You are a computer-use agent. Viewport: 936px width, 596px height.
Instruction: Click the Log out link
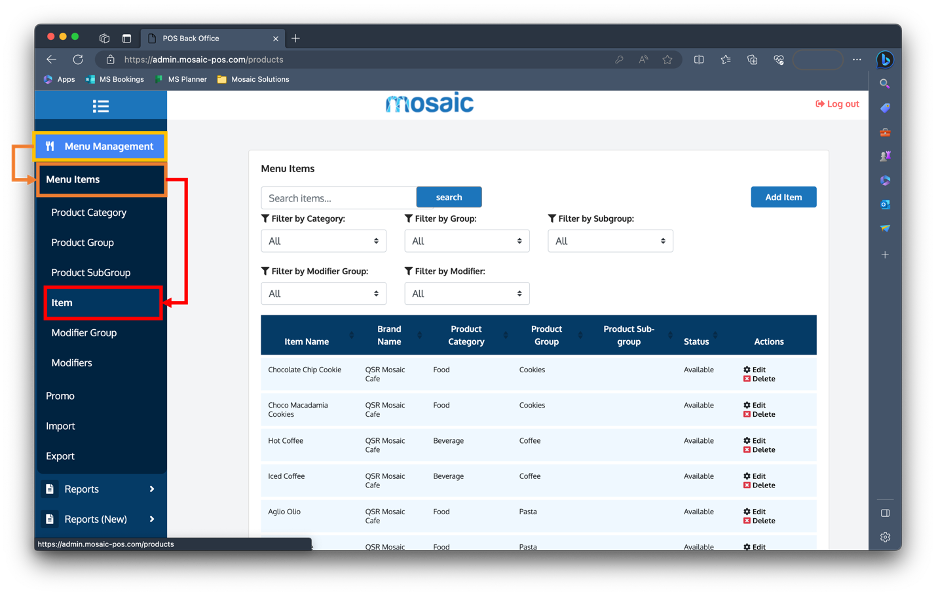836,103
